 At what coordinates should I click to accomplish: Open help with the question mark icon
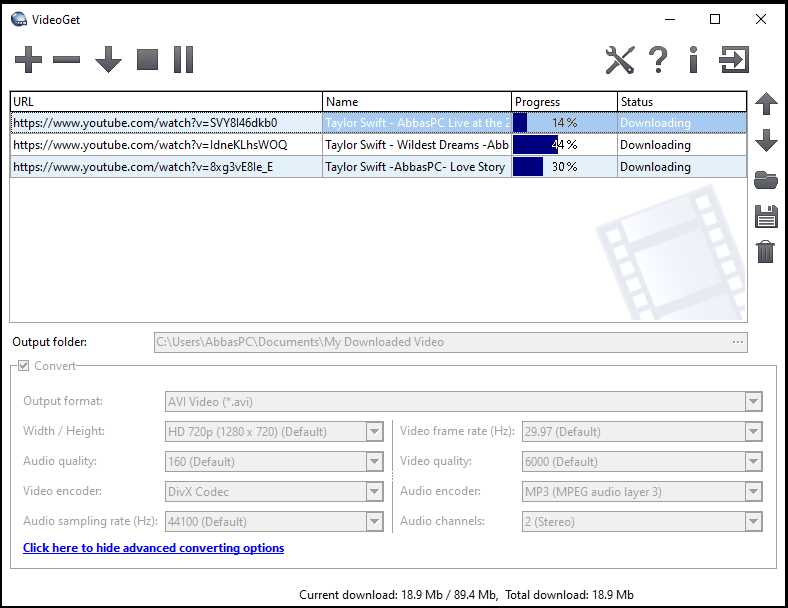(658, 60)
